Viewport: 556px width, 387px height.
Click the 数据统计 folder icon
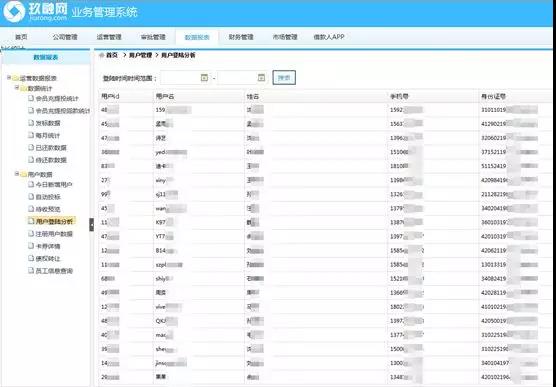(x=23, y=88)
